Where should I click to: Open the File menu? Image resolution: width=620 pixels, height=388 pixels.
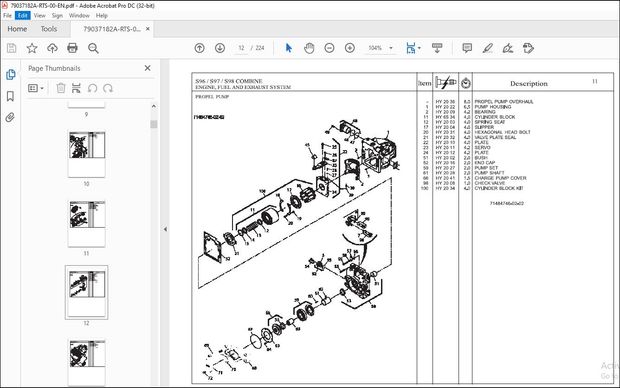click(x=7, y=15)
